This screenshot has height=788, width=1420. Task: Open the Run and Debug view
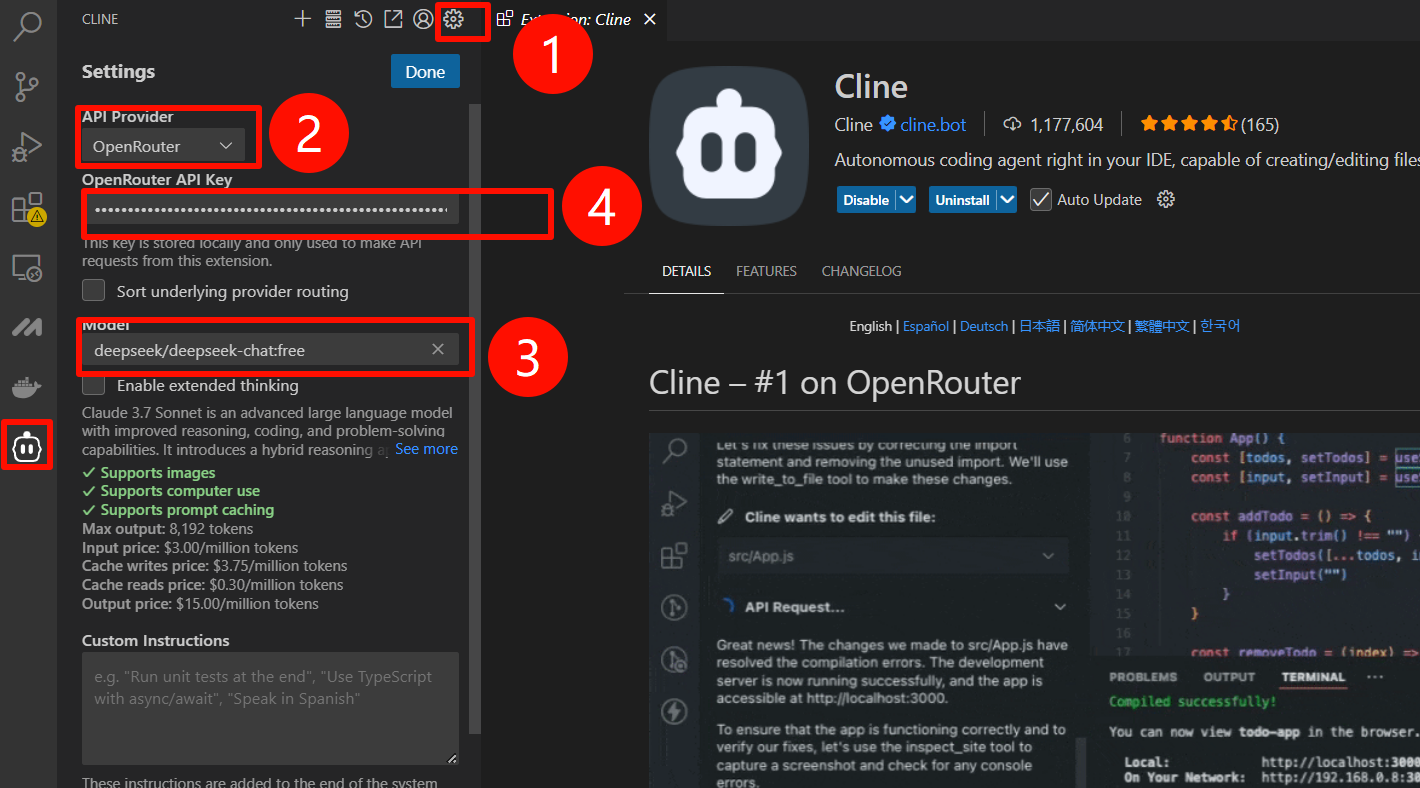click(27, 147)
